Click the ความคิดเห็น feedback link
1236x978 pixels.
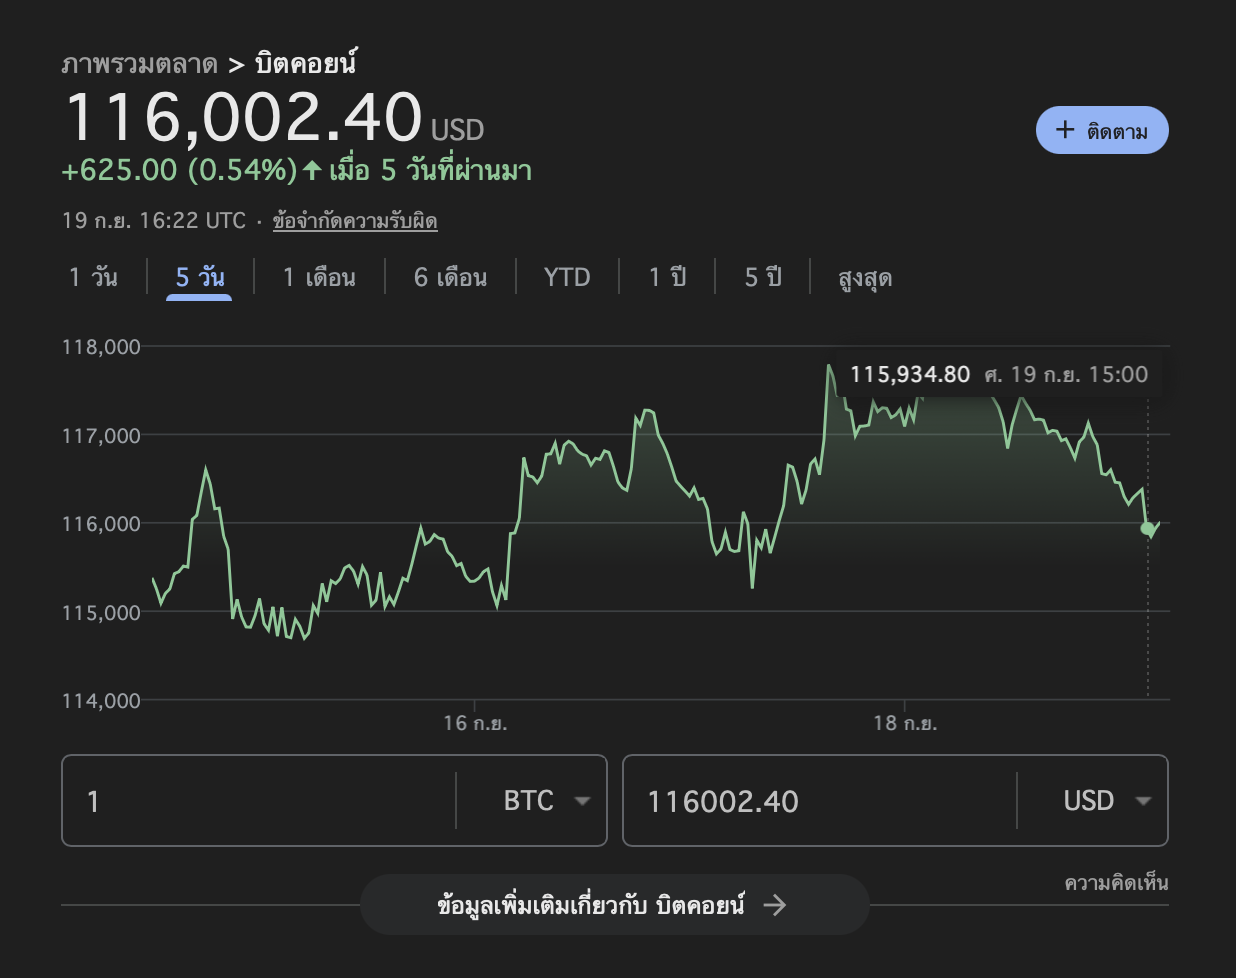point(1116,883)
